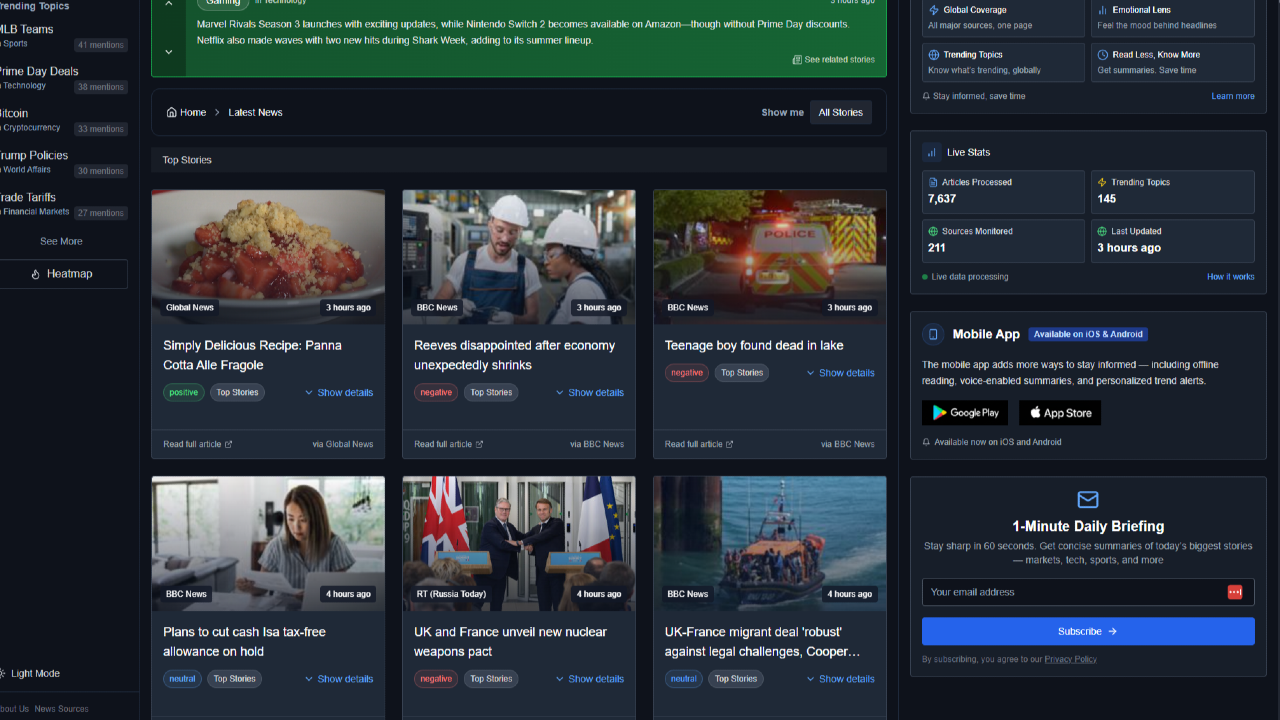This screenshot has width=1280, height=720.
Task: Click the chevron-down arrow on the Gaming banner
Action: point(168,52)
